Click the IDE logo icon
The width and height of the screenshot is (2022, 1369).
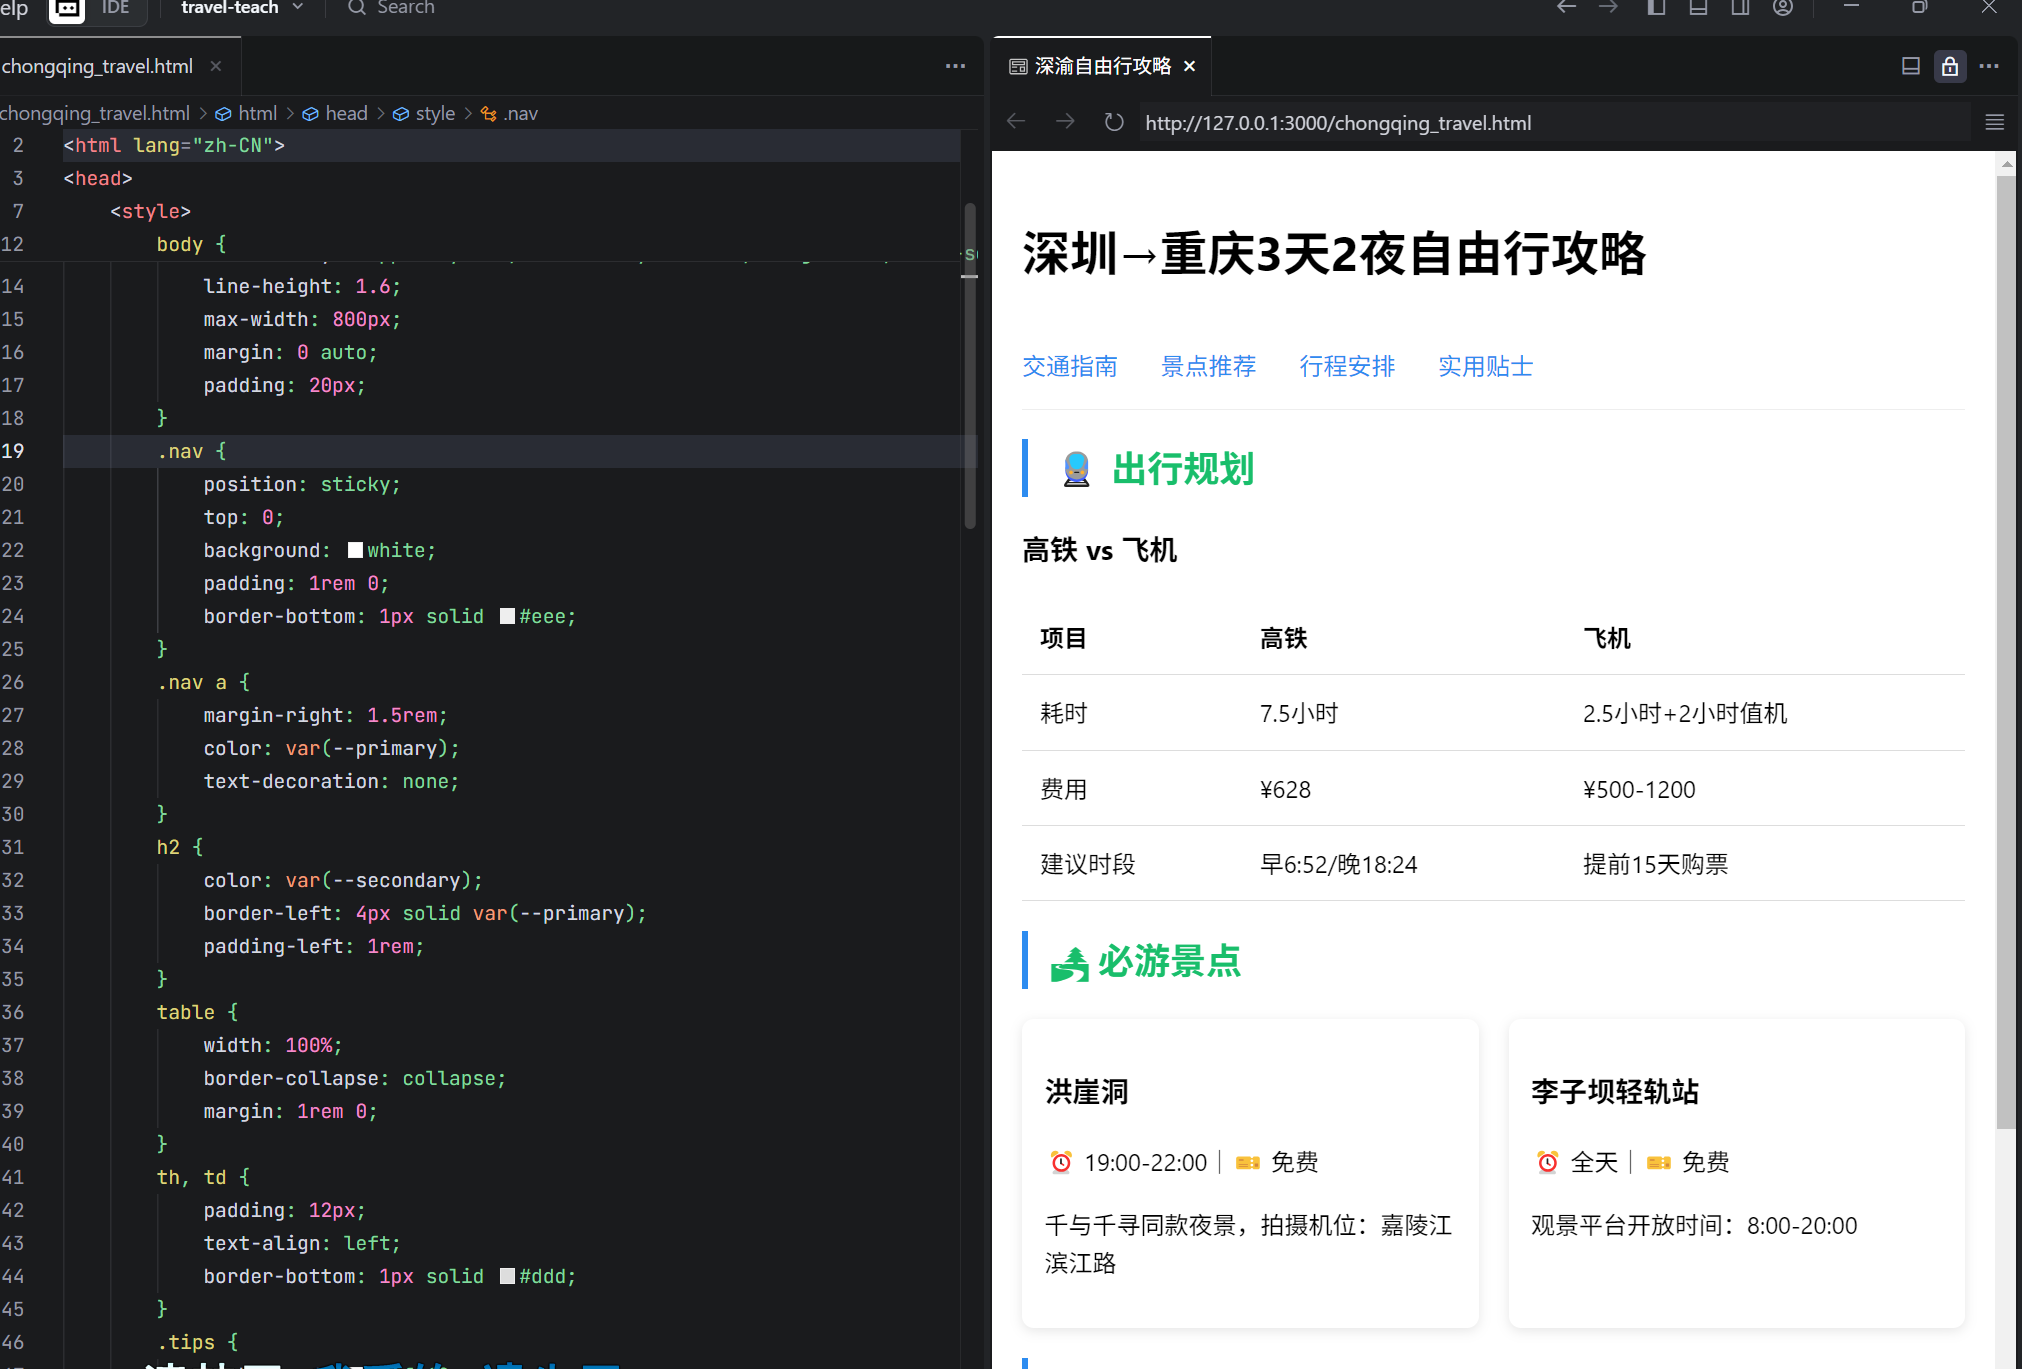[x=66, y=9]
